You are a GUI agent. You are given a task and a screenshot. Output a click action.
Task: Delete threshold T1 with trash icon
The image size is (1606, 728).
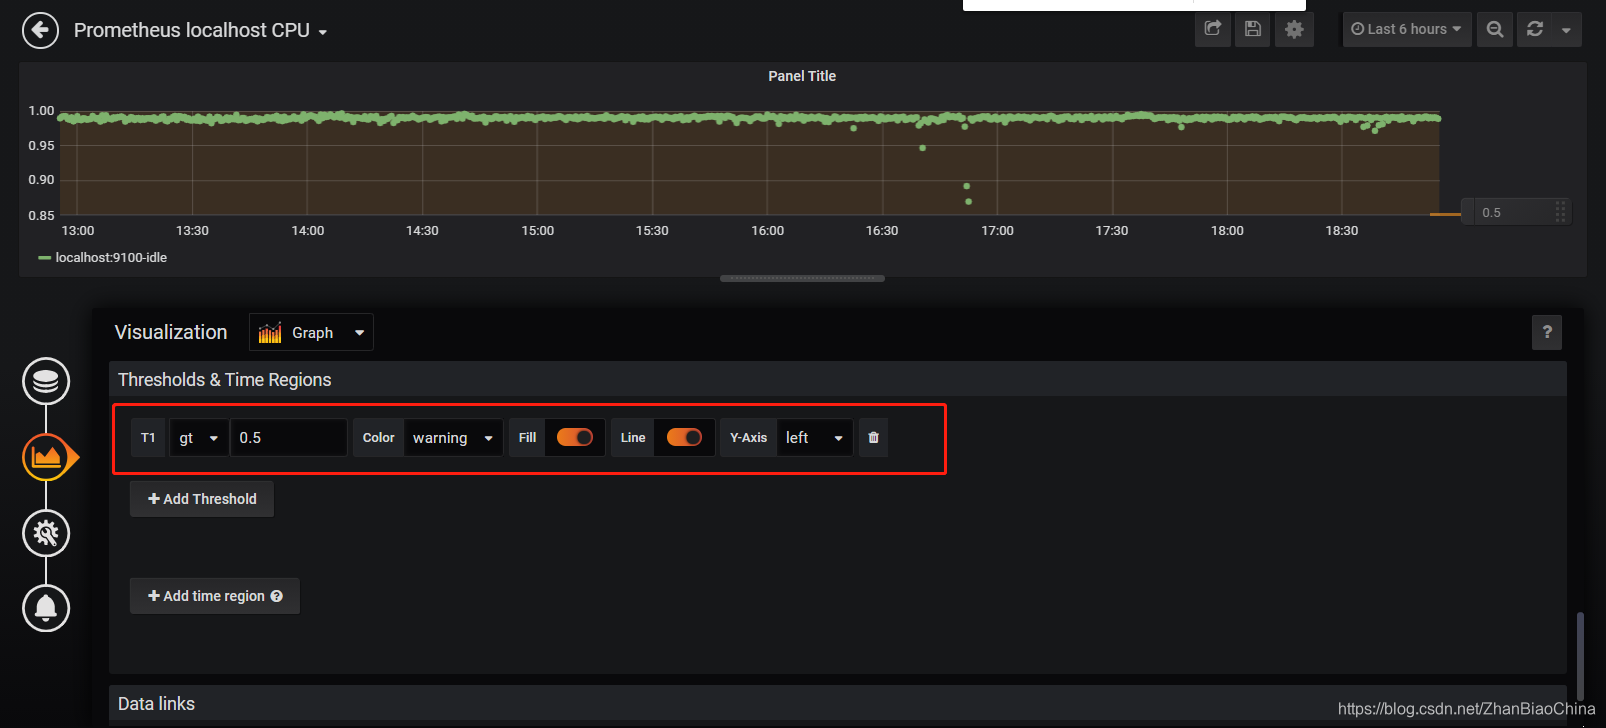pos(873,438)
